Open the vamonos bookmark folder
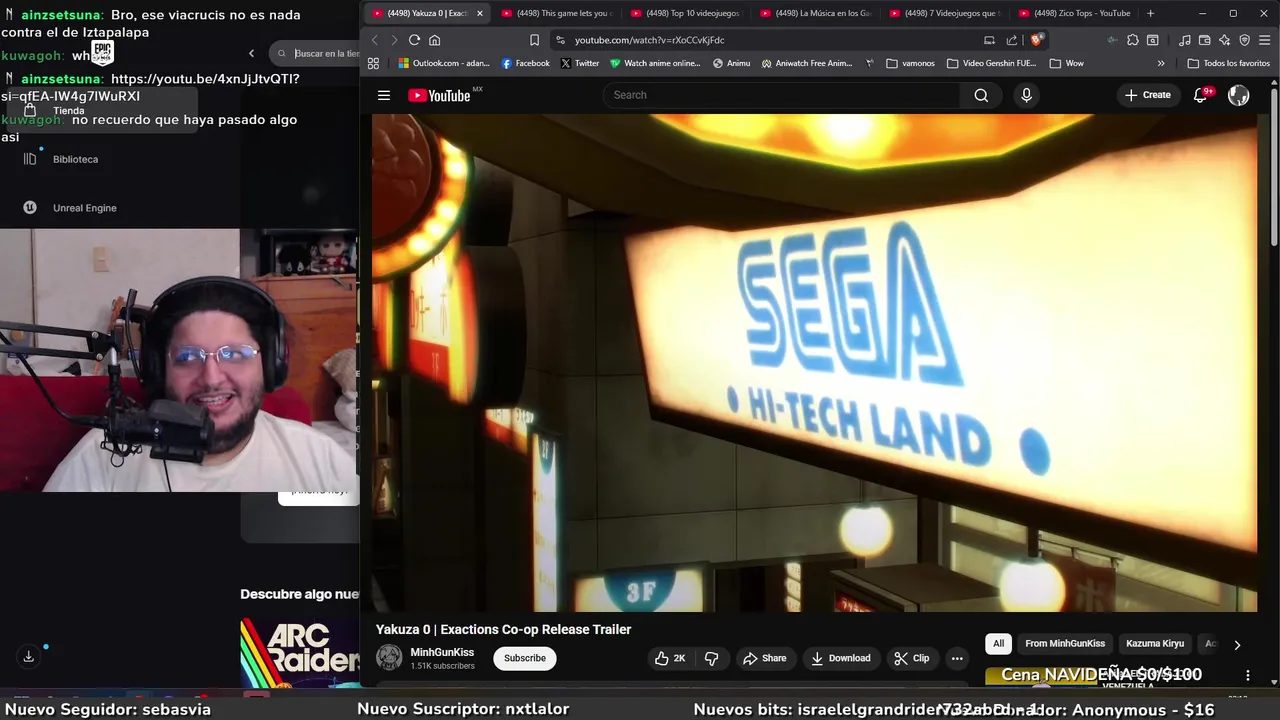The width and height of the screenshot is (1280, 720). 911,63
